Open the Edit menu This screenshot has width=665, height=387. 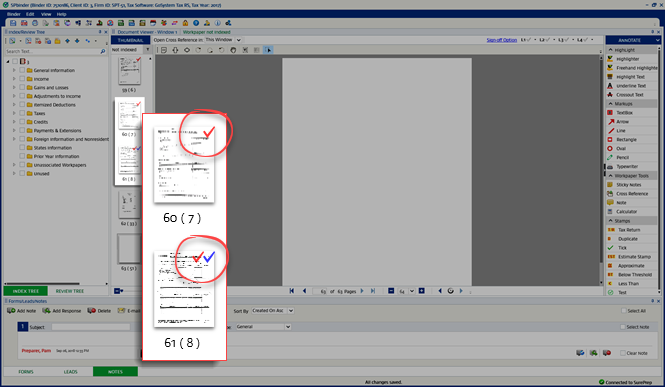30,14
